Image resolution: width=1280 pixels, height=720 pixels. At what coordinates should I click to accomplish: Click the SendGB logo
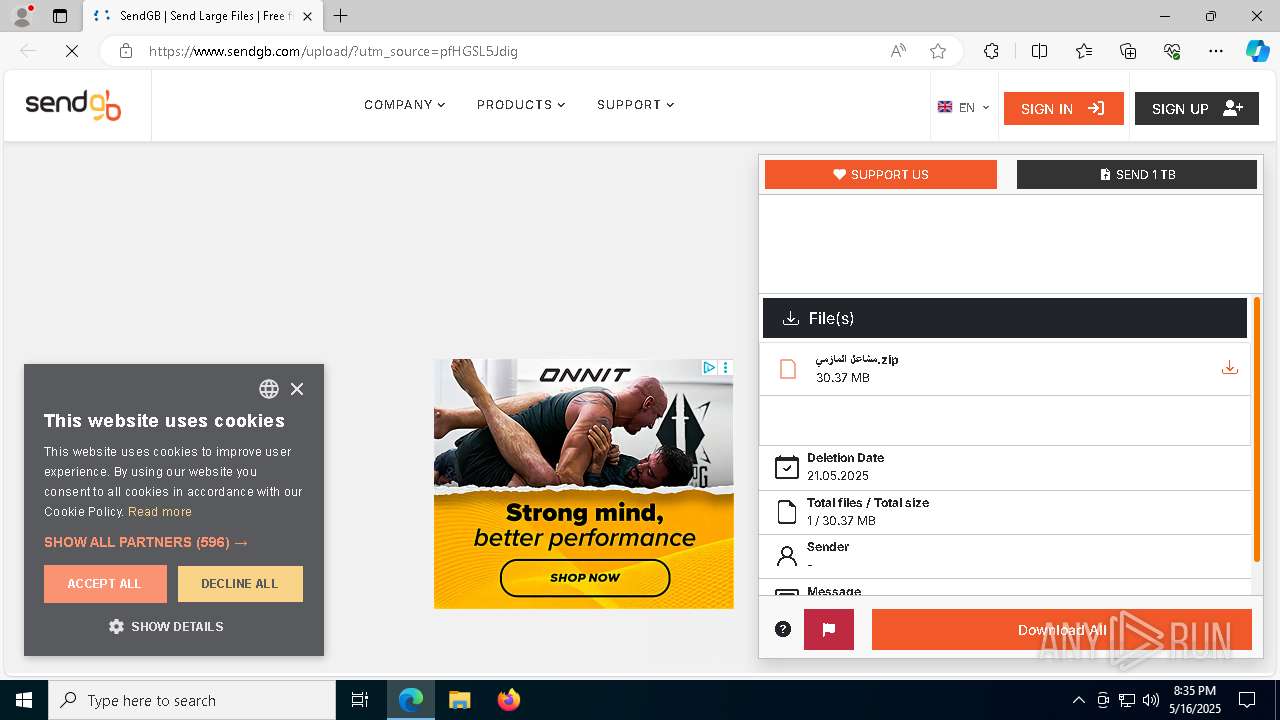tap(73, 105)
